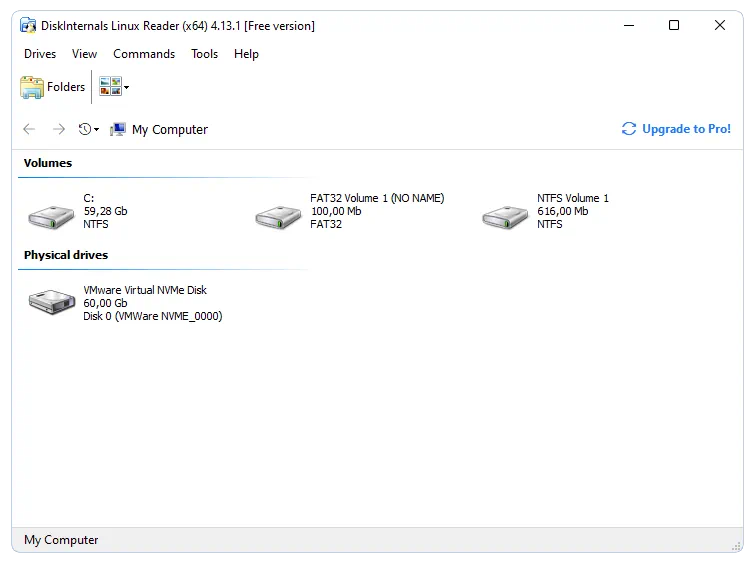Maximize the Linux Reader window
Screen dimensions: 755x563
[674, 25]
